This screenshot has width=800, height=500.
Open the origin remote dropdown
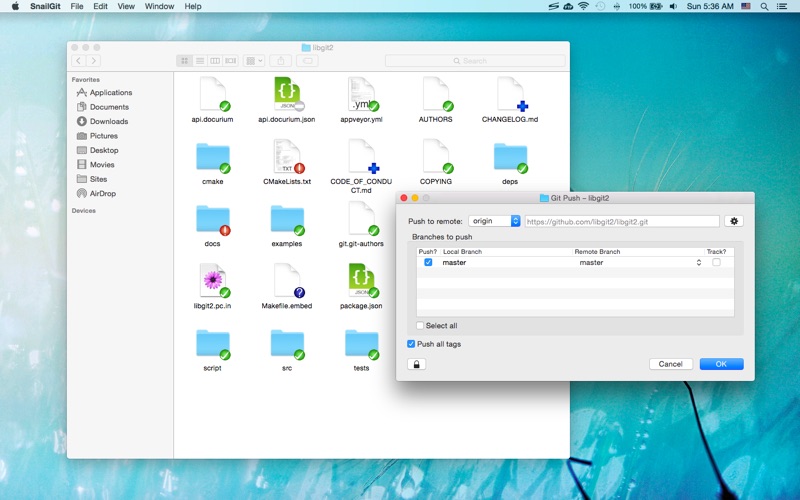pyautogui.click(x=494, y=221)
